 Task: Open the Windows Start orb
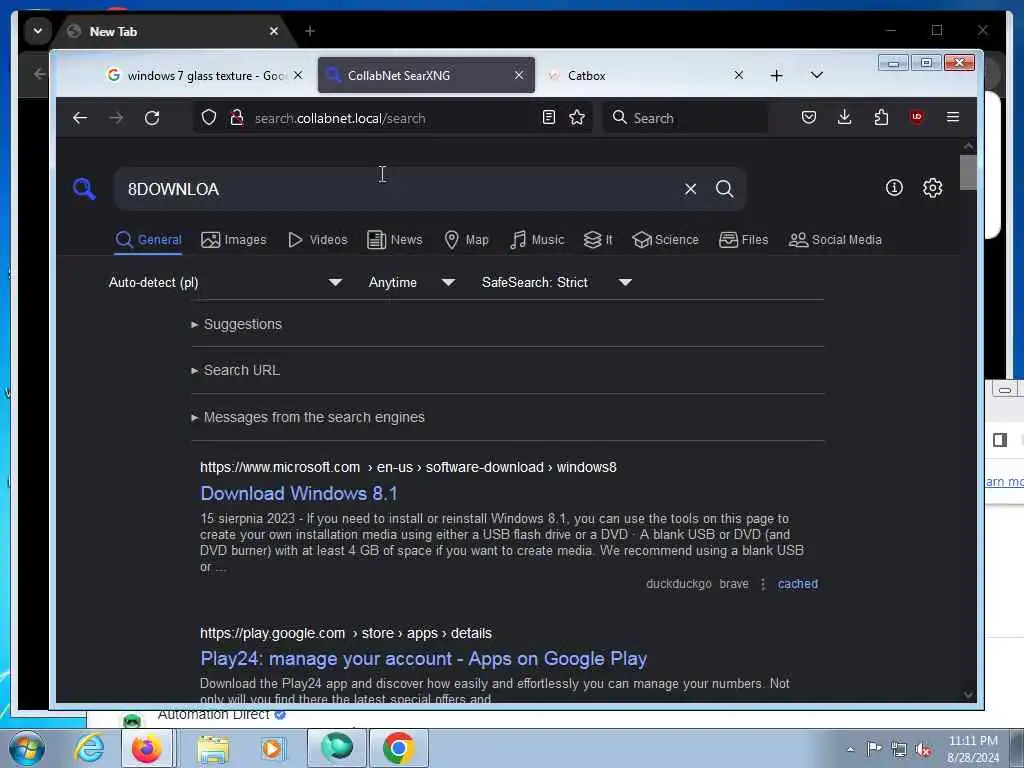[27, 748]
